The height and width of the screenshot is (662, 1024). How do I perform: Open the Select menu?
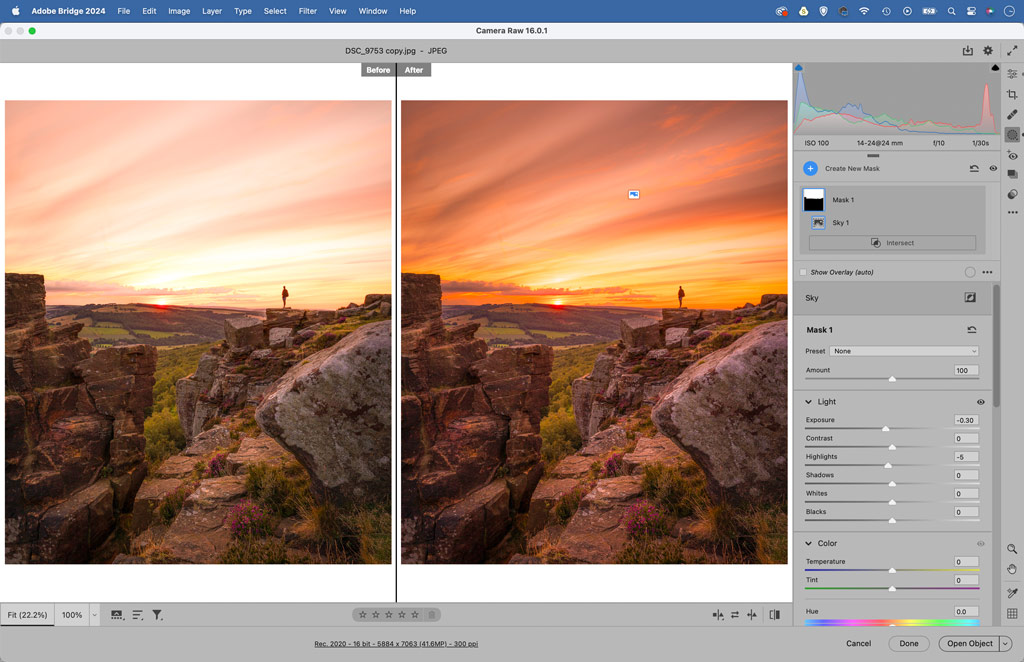click(x=275, y=11)
